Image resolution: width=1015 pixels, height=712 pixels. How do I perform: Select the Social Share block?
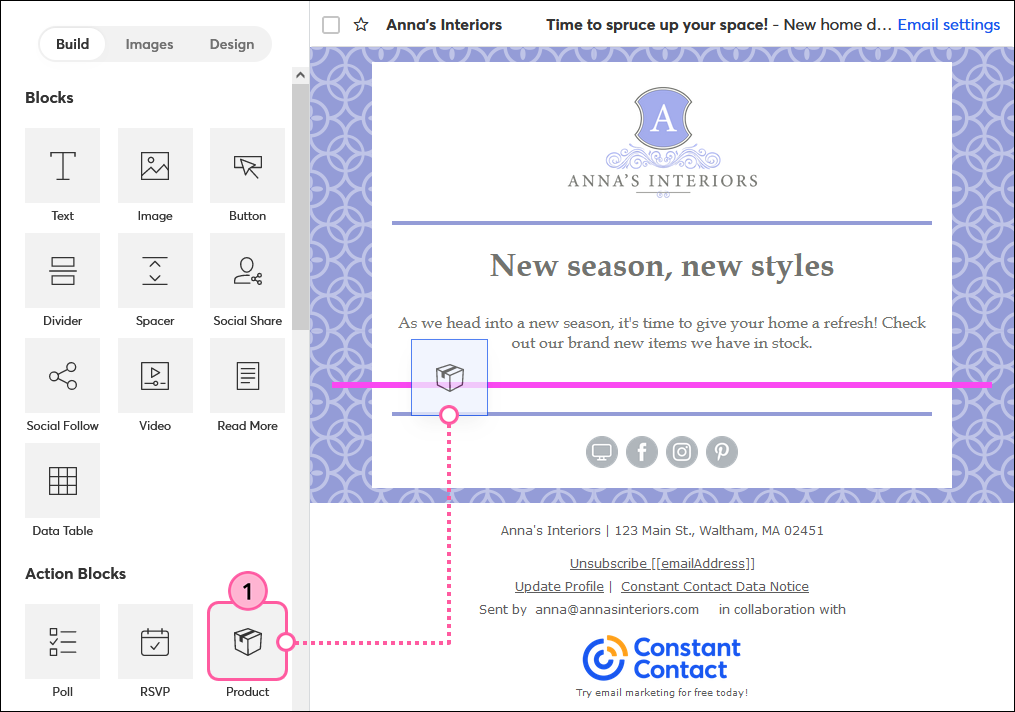coord(247,271)
